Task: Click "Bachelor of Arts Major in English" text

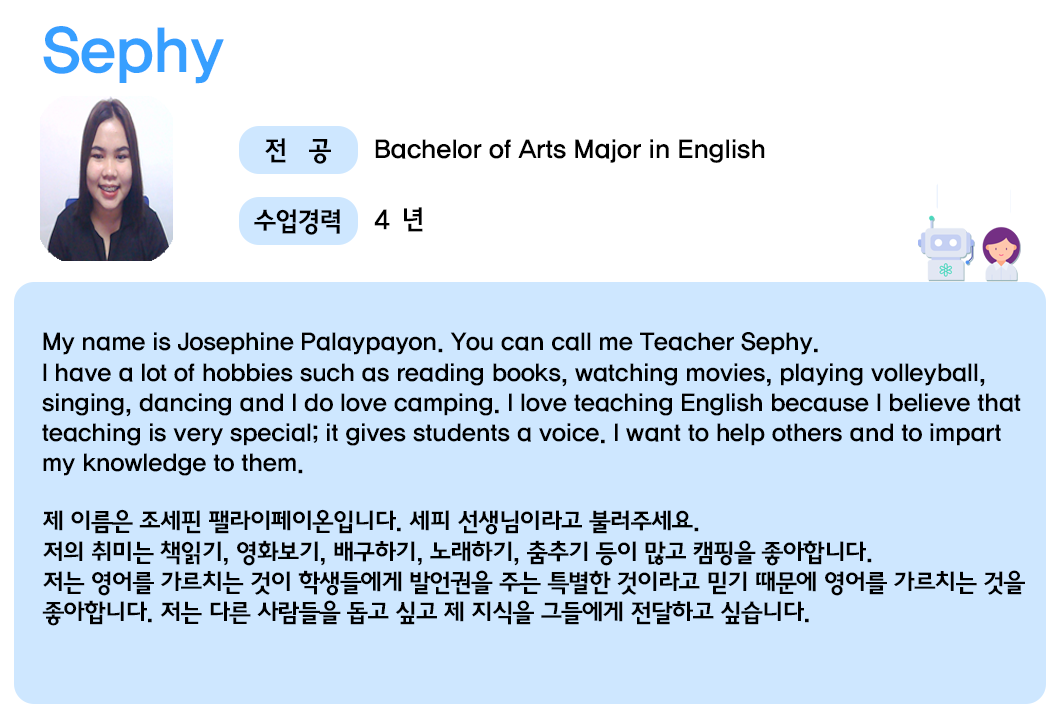Action: pos(569,149)
